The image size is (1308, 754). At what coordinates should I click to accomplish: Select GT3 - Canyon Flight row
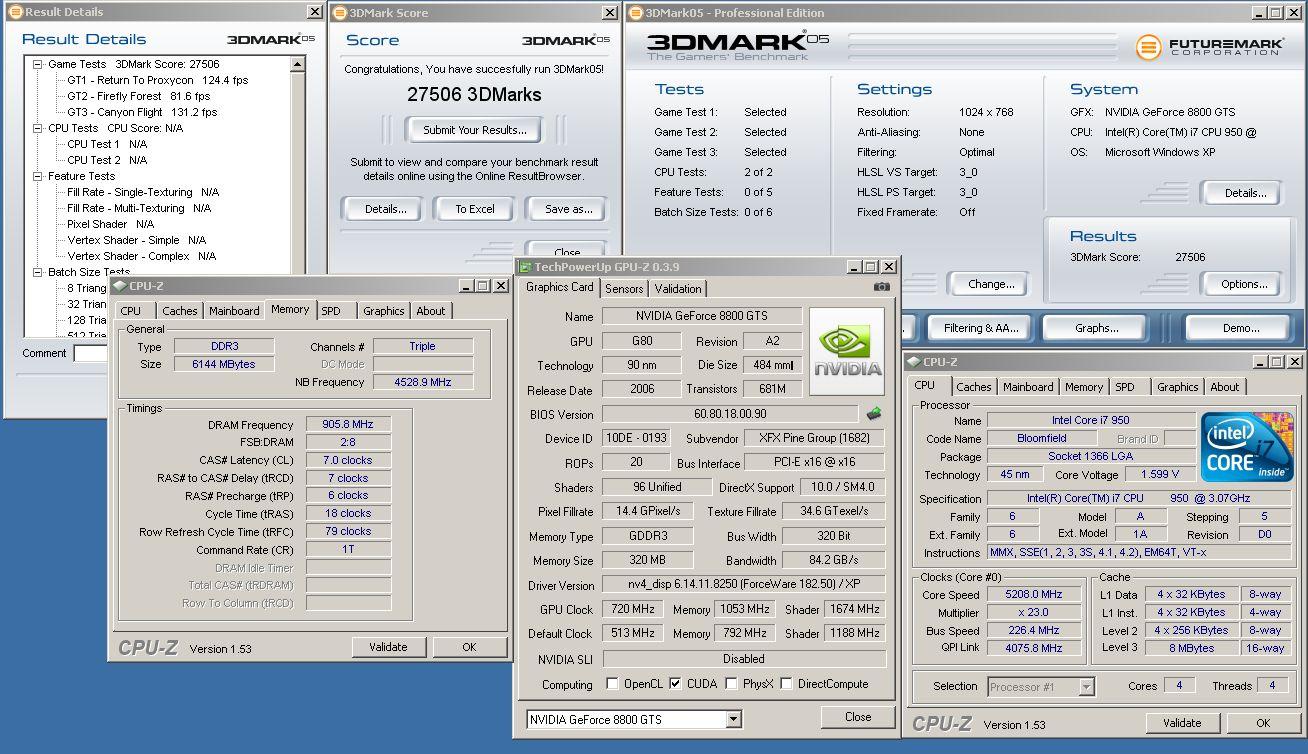pyautogui.click(x=142, y=112)
